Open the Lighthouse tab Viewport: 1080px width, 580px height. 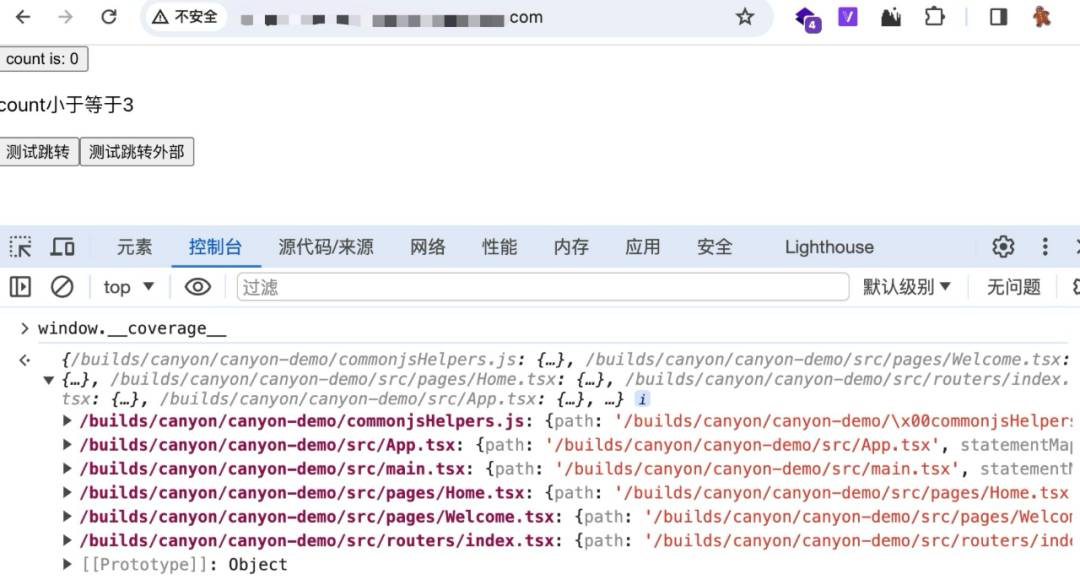(x=829, y=247)
